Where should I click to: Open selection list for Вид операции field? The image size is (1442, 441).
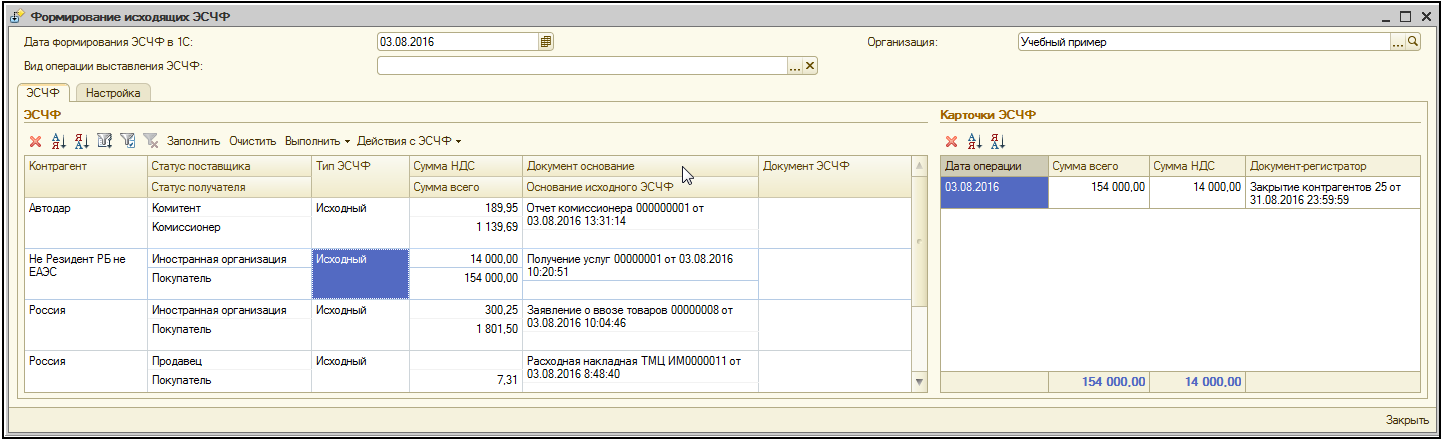pos(795,66)
